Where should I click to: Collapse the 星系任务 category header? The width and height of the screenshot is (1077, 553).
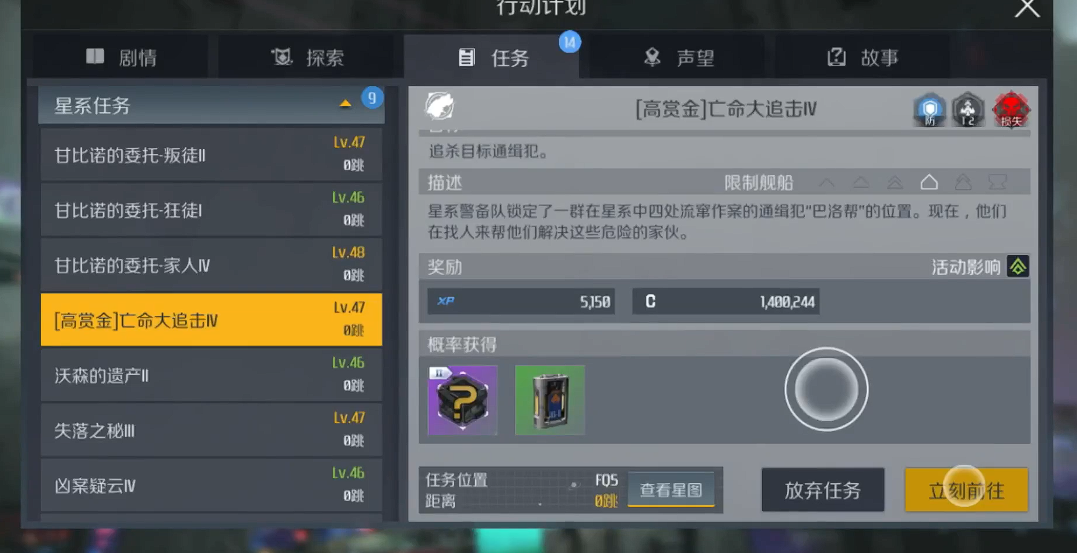coord(212,105)
